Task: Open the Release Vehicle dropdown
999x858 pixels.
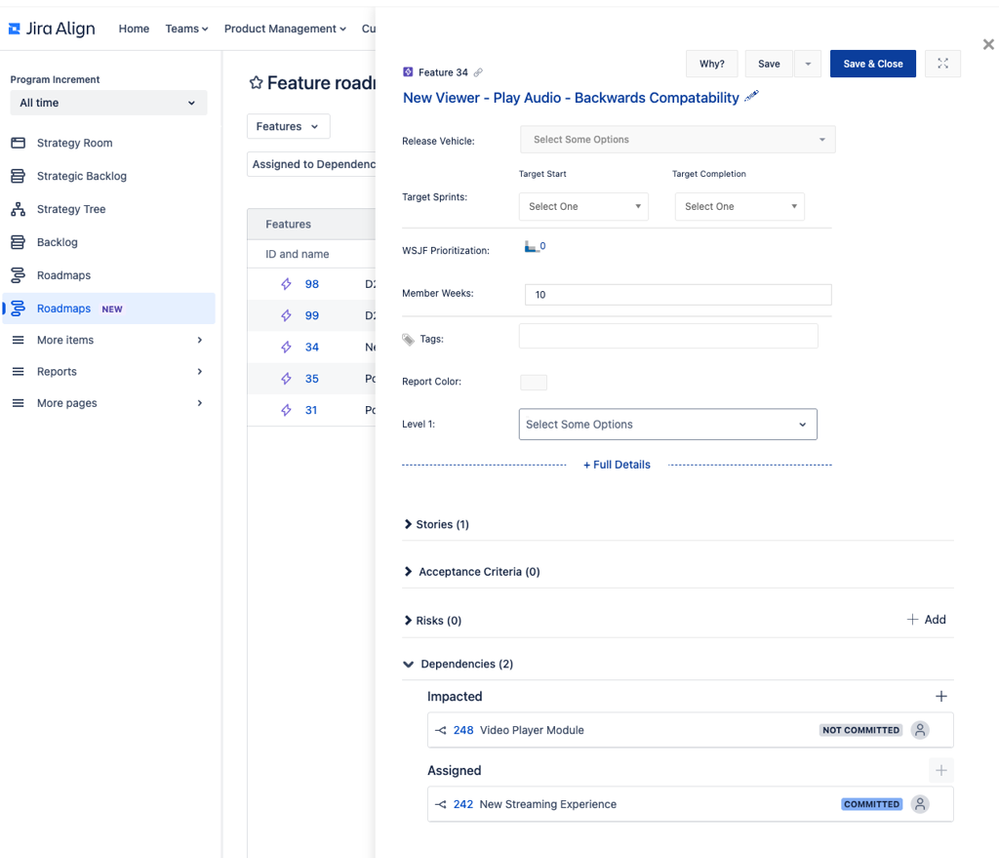Action: coord(677,139)
